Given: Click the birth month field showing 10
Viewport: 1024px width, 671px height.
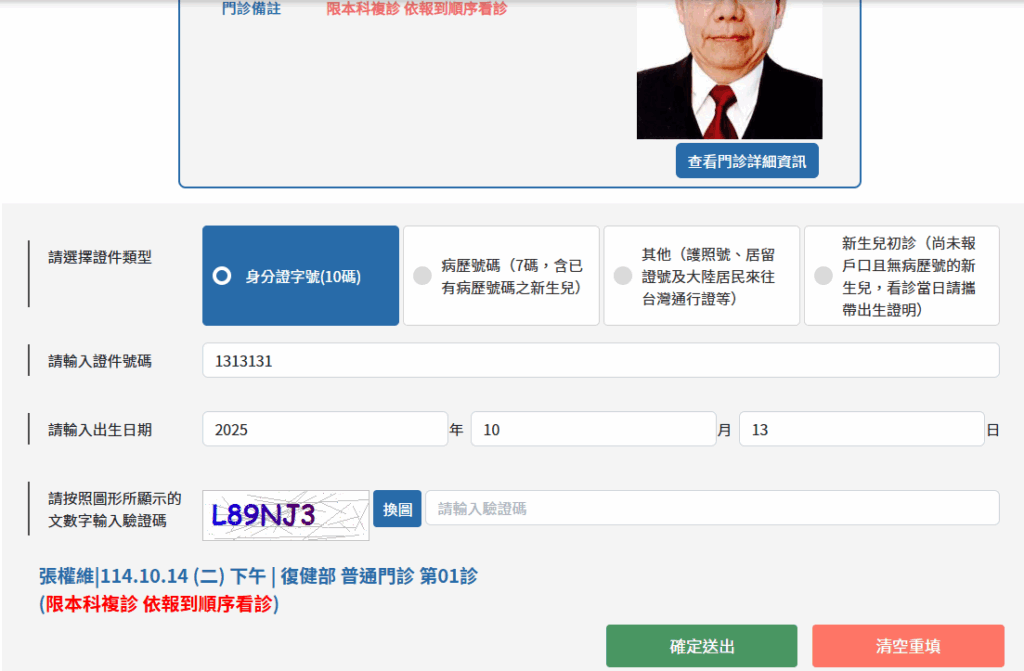Looking at the screenshot, I should 593,429.
